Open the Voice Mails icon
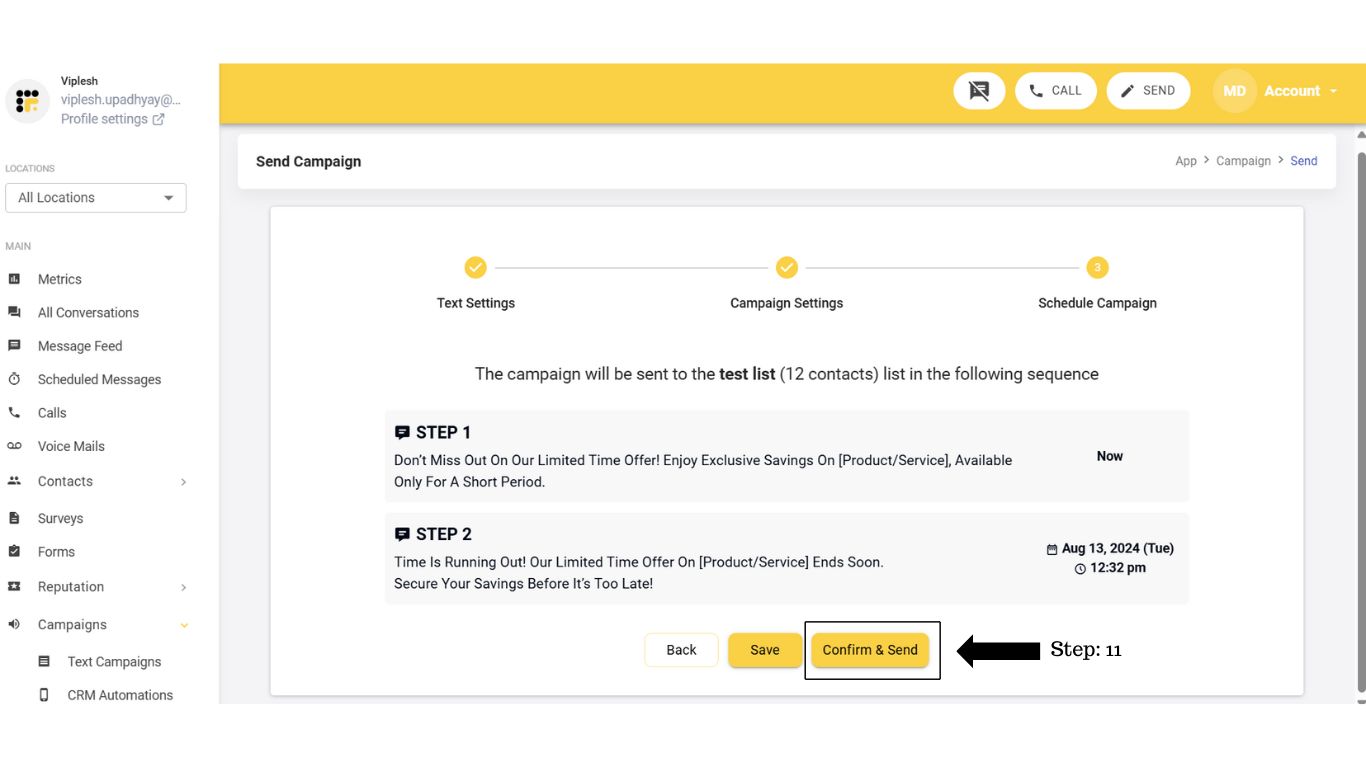 tap(16, 446)
